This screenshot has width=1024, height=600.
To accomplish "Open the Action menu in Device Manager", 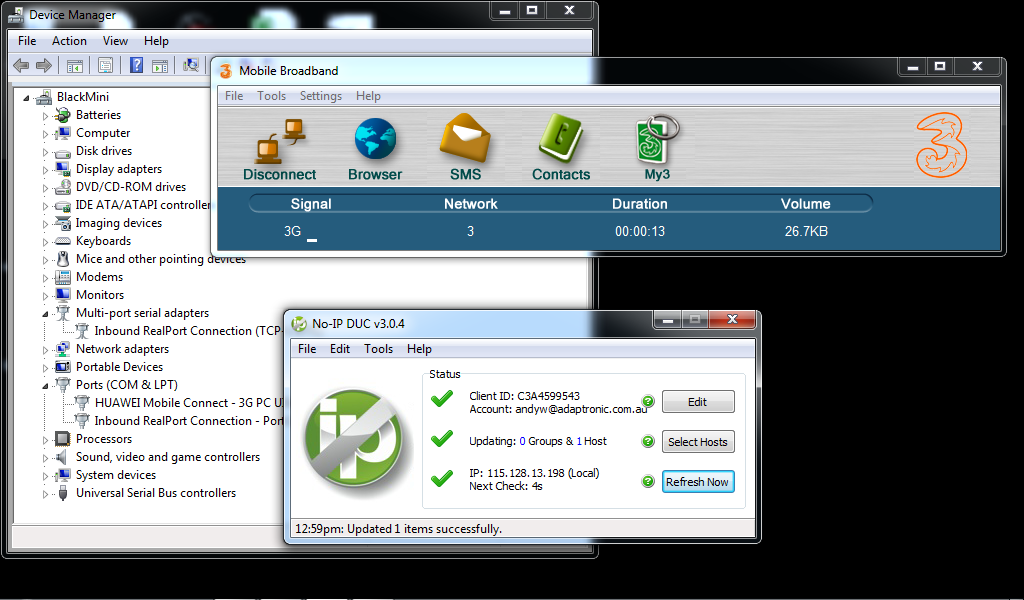I will (69, 41).
